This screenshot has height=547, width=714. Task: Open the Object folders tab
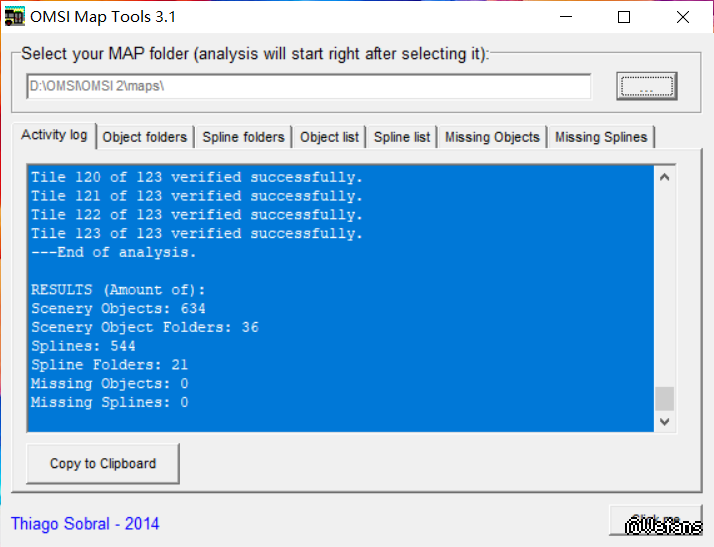(144, 137)
